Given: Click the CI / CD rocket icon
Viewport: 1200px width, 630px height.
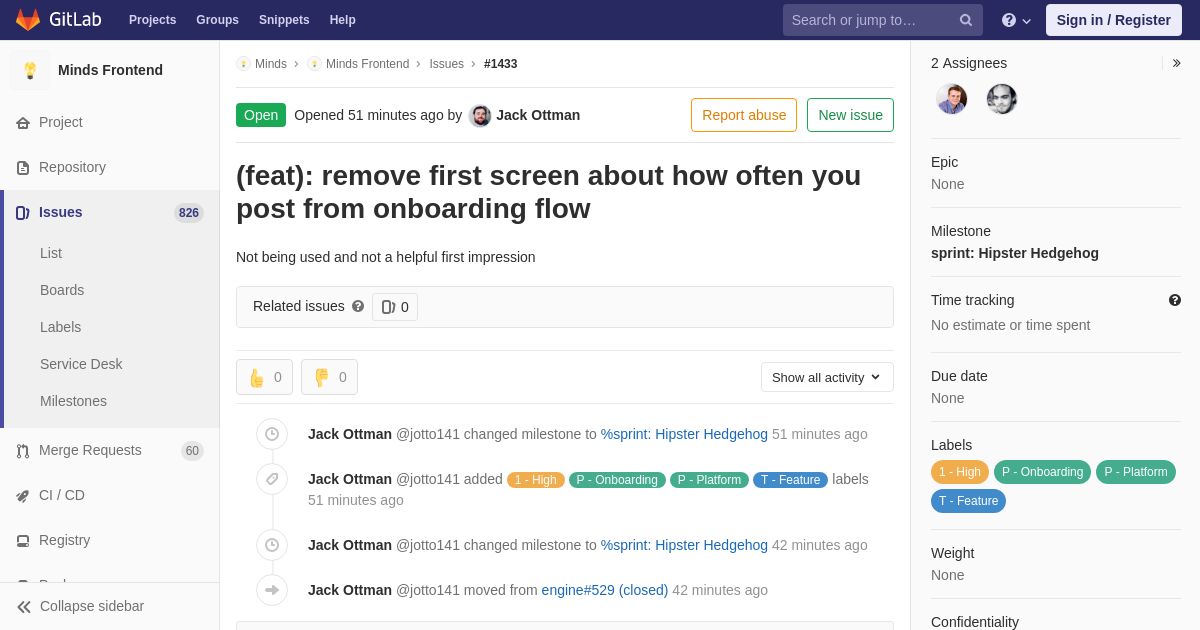Looking at the screenshot, I should click(23, 495).
